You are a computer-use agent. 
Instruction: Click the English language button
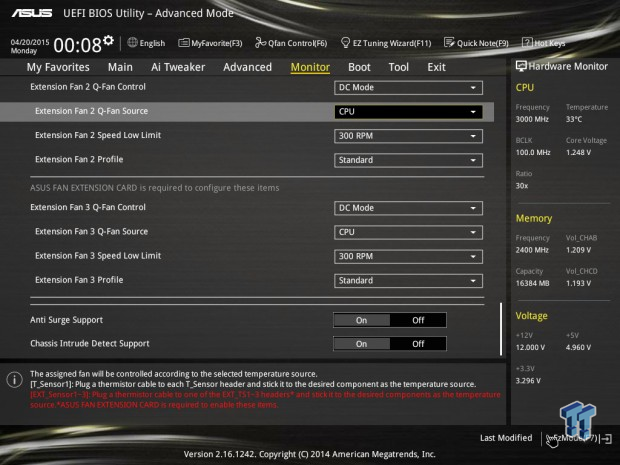tap(152, 43)
